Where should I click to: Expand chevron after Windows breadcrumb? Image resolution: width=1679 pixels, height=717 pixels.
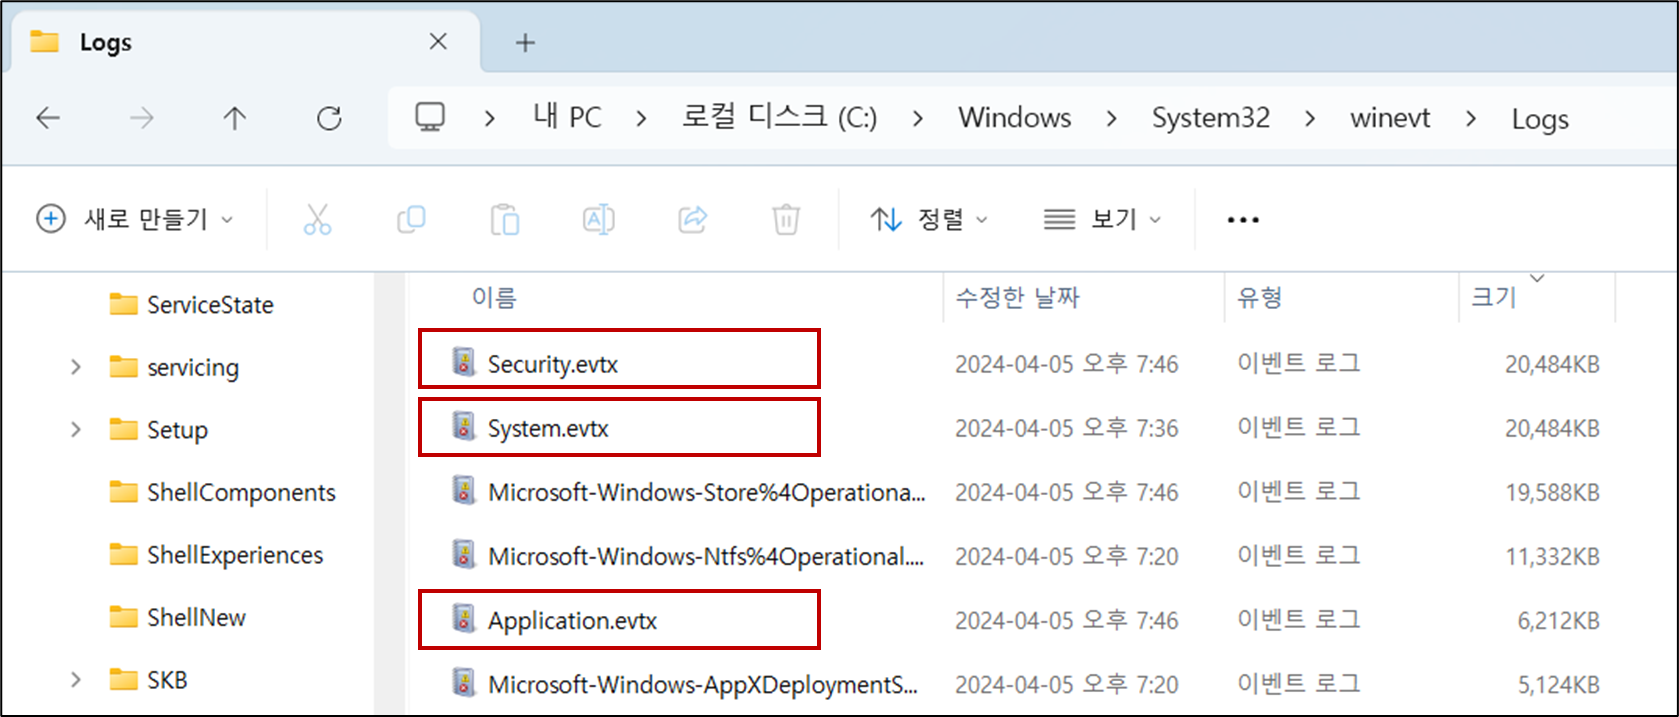[1111, 119]
